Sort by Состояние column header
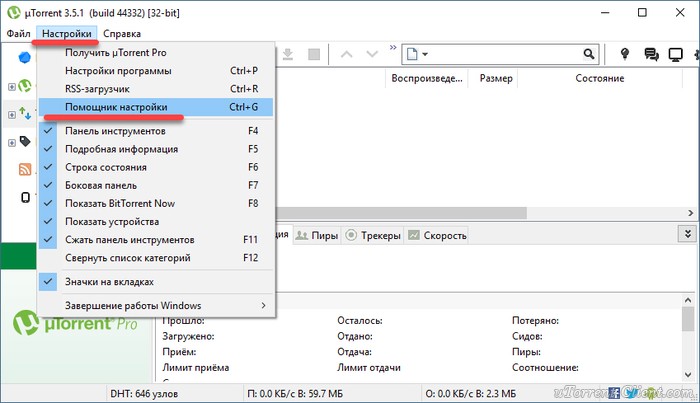 click(600, 79)
